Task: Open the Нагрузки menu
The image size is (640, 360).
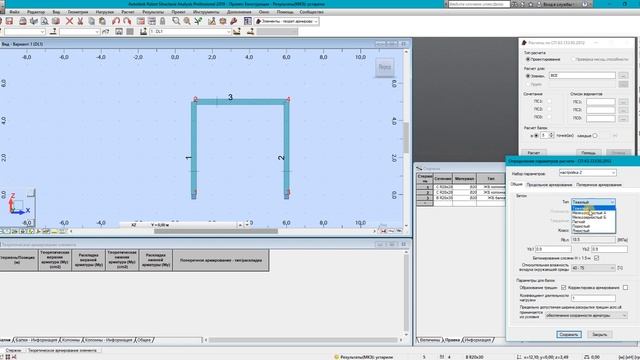Action: pyautogui.click(x=104, y=12)
